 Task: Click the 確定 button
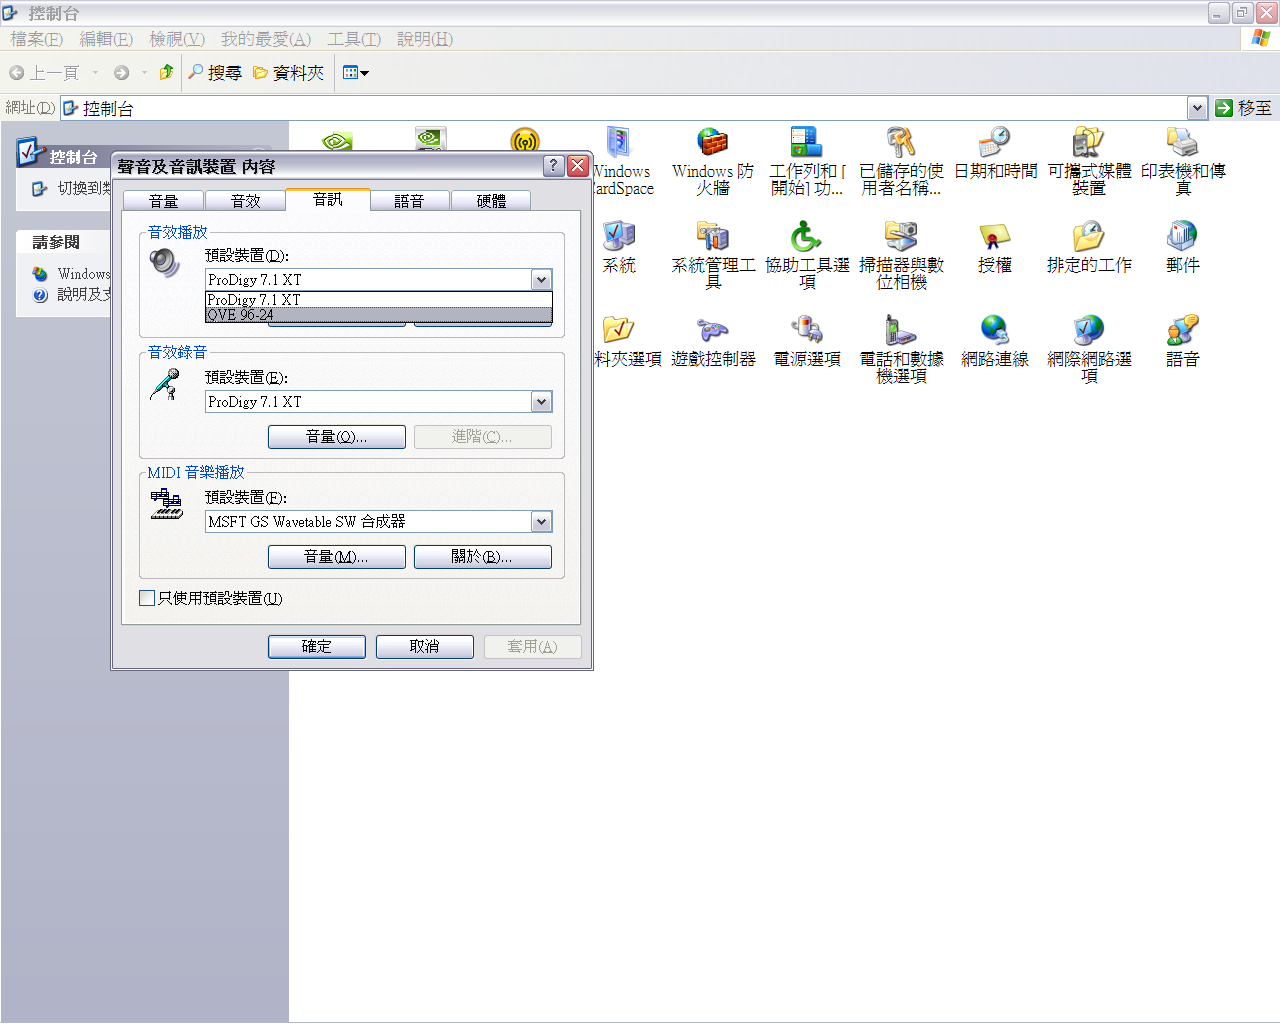317,647
